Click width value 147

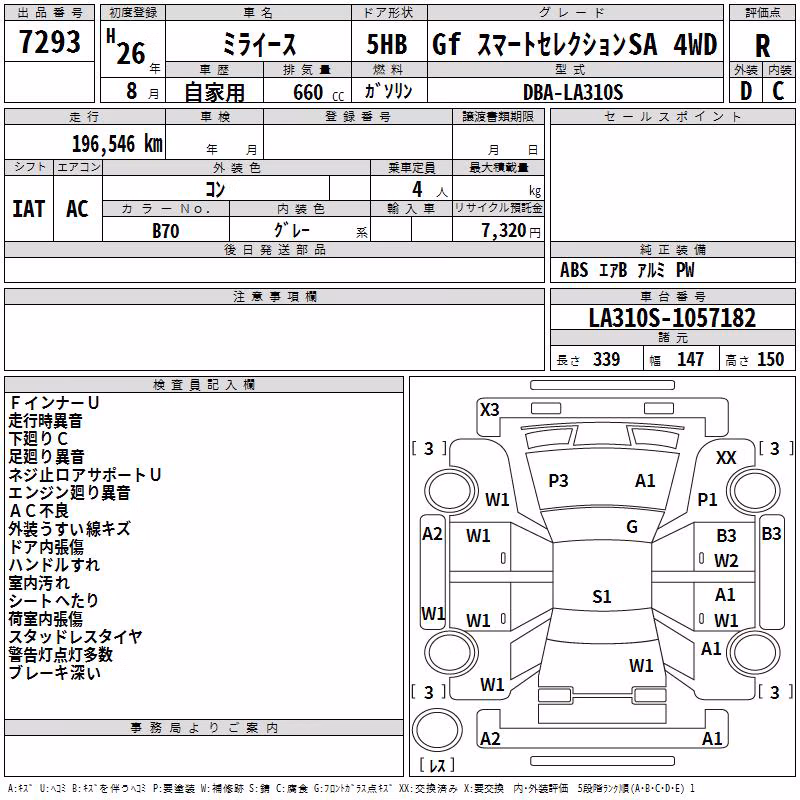690,359
